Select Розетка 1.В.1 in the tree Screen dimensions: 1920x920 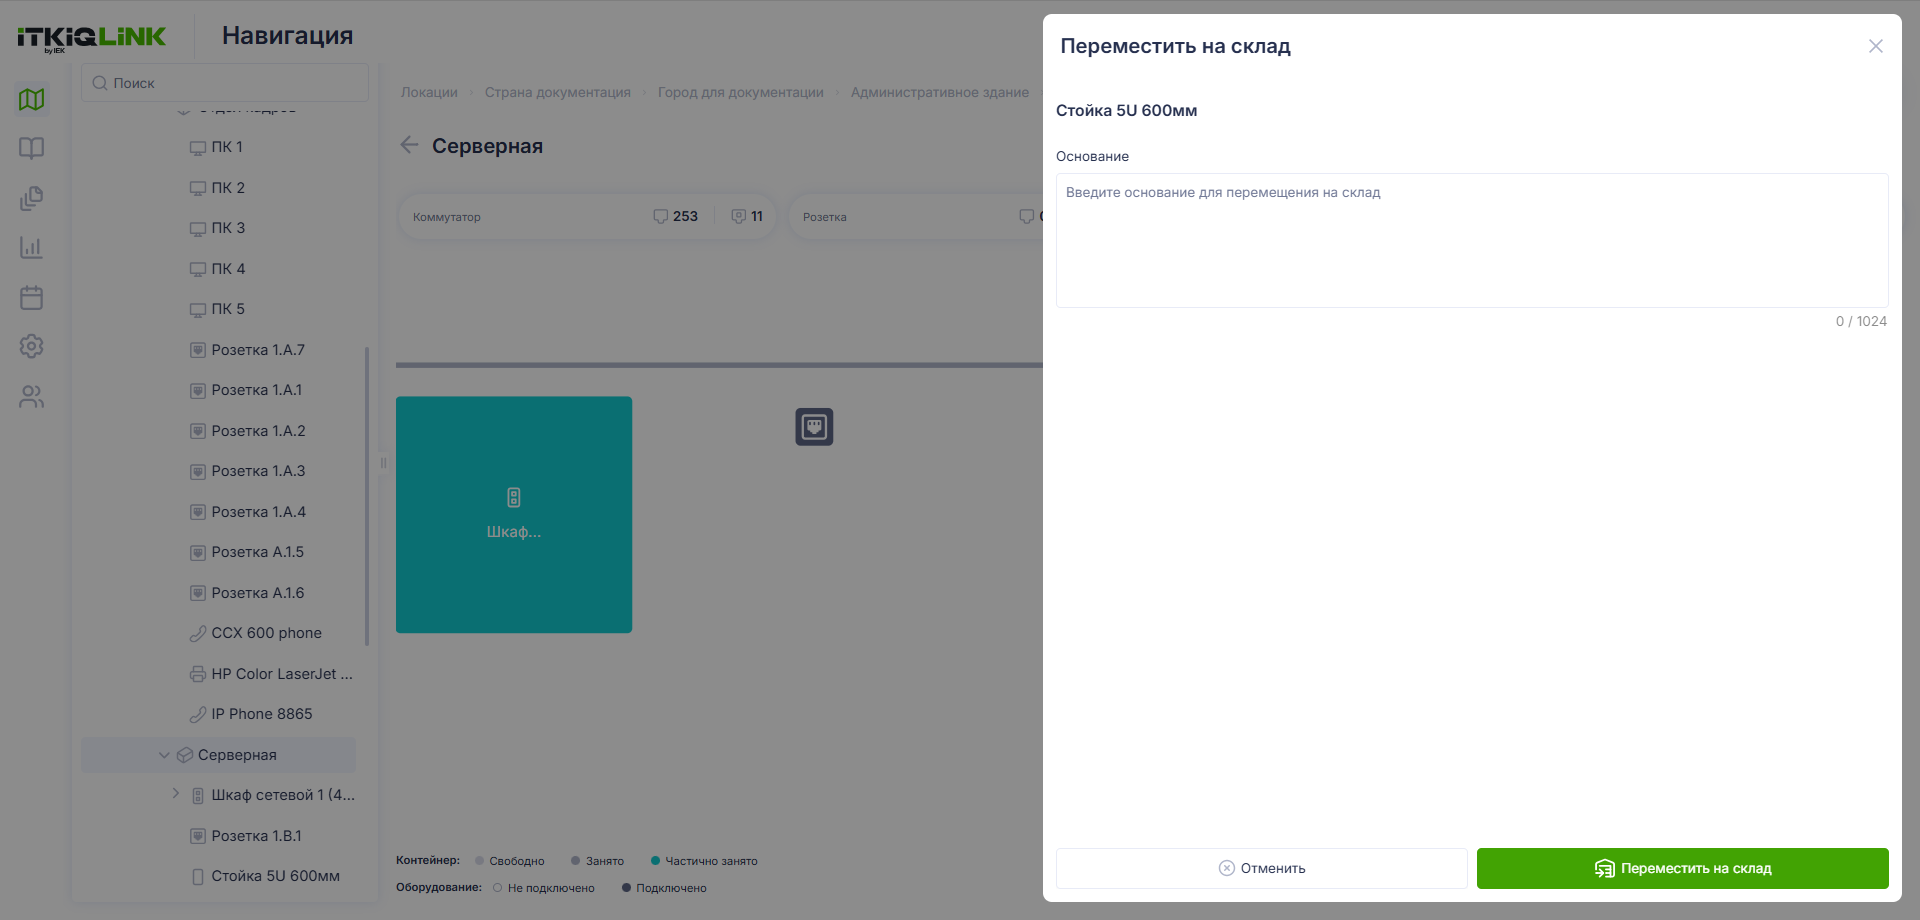[x=256, y=836]
